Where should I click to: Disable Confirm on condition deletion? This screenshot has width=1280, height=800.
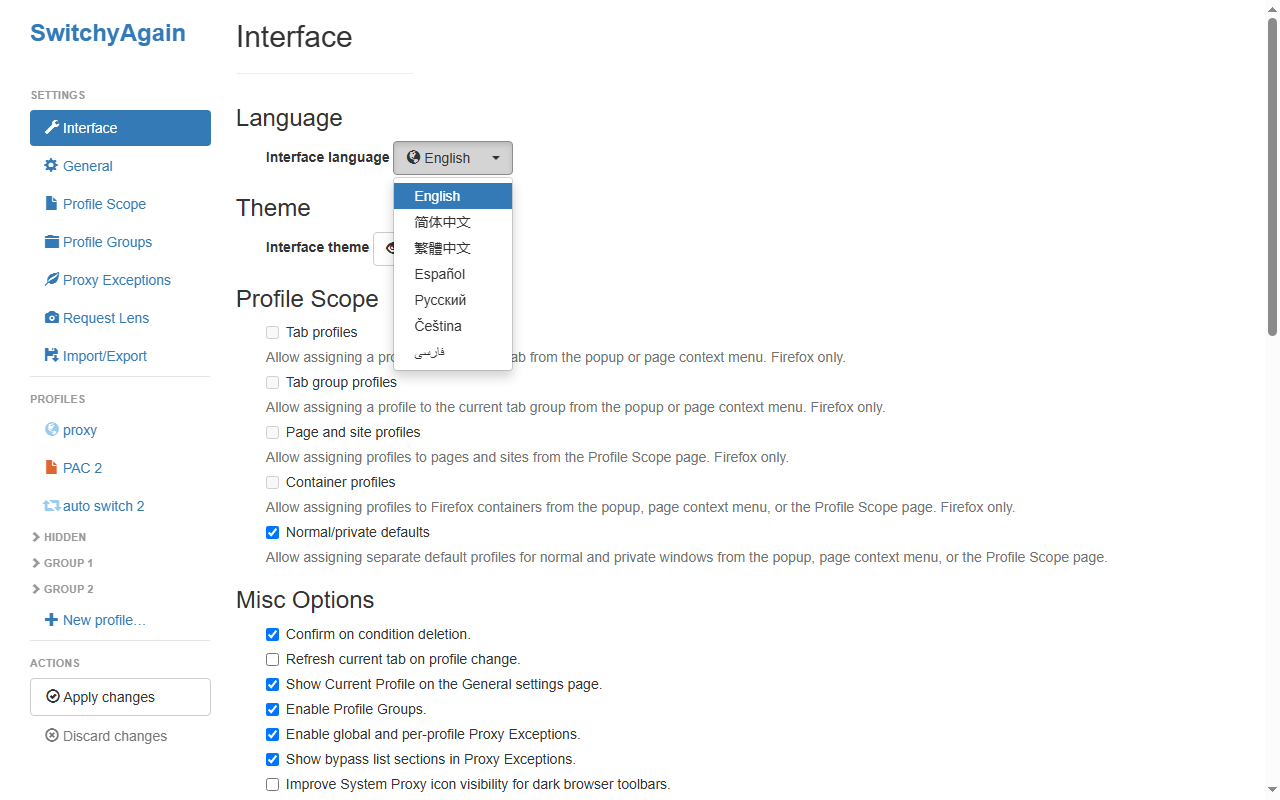(272, 634)
